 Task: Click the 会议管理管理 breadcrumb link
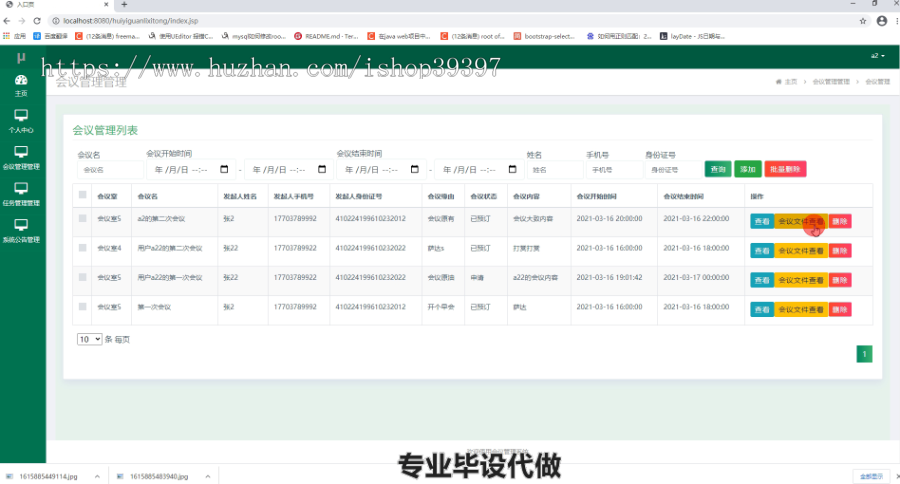pos(831,82)
